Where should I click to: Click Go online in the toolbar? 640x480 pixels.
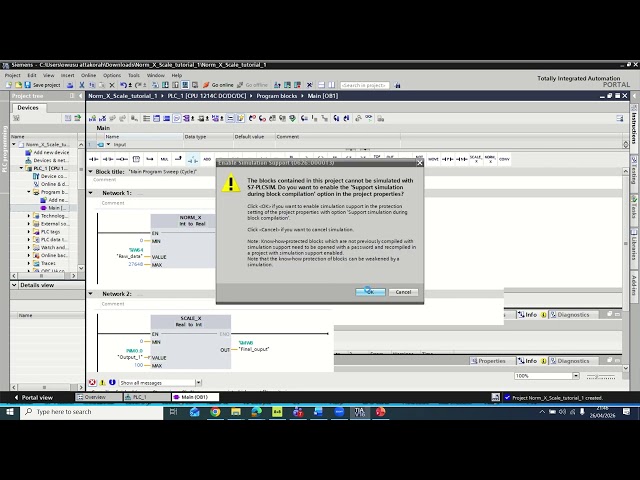tap(218, 85)
